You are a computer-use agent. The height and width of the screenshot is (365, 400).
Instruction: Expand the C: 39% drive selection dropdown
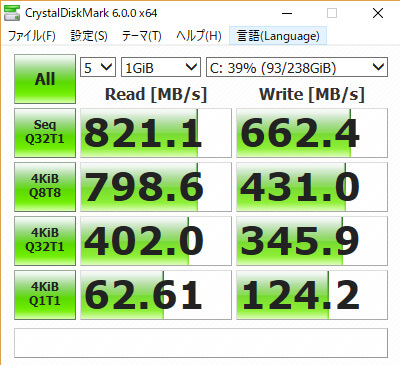297,67
